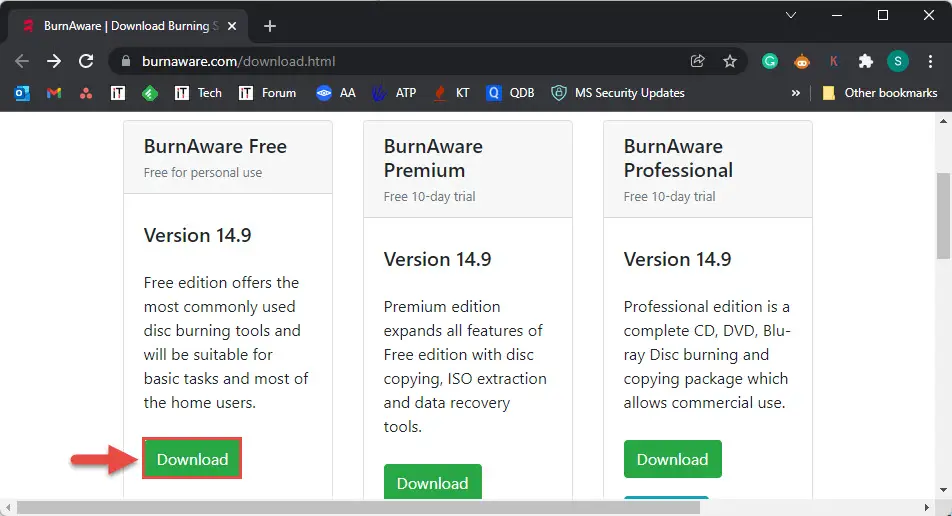This screenshot has height=516, width=952.
Task: Open the KT bookmark
Action: (451, 93)
